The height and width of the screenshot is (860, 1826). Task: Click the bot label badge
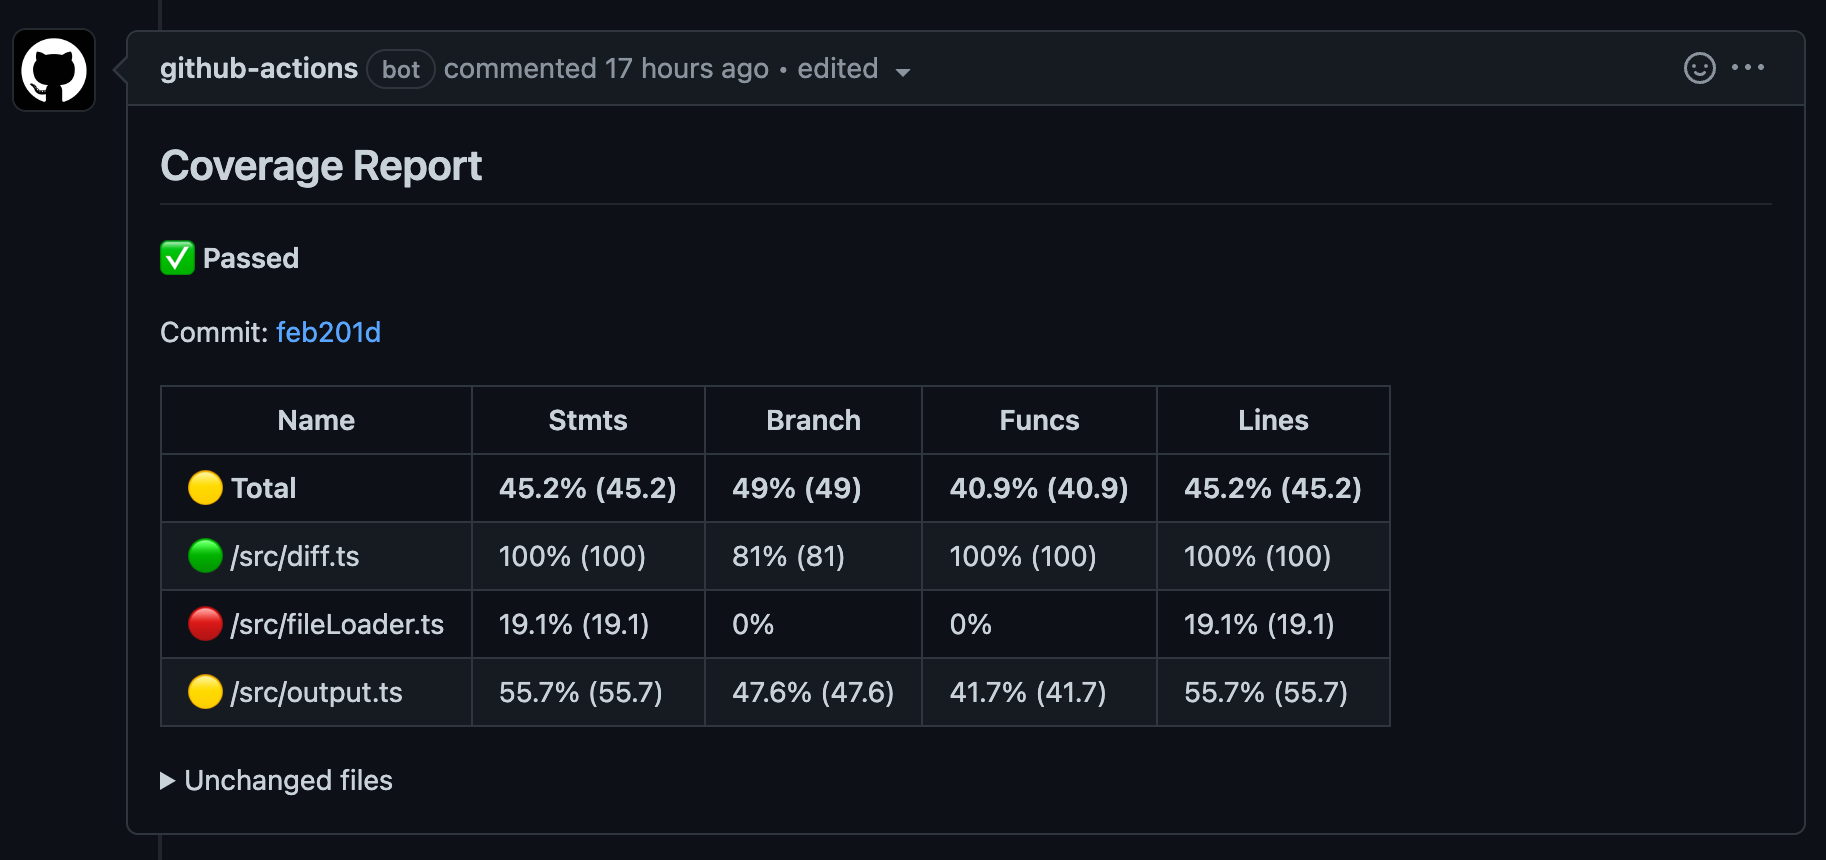401,69
